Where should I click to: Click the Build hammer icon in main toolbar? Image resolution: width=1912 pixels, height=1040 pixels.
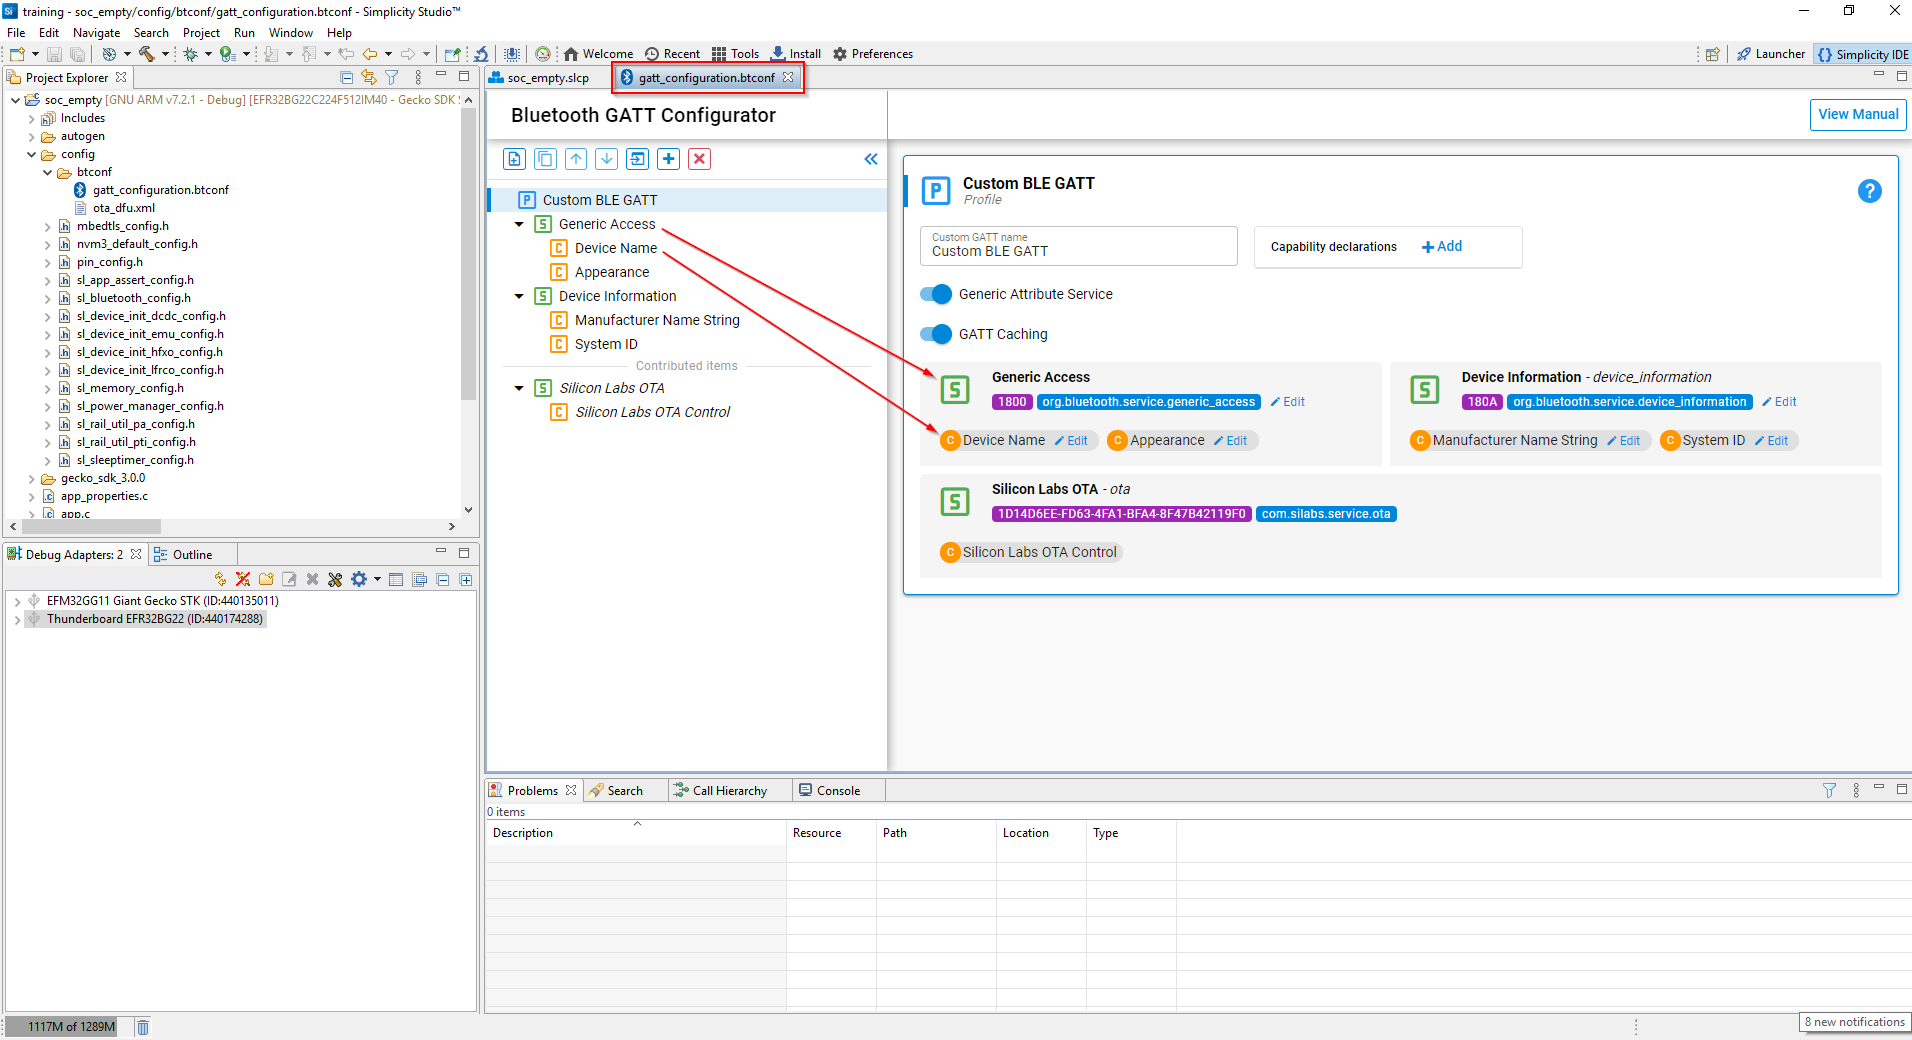pos(147,54)
